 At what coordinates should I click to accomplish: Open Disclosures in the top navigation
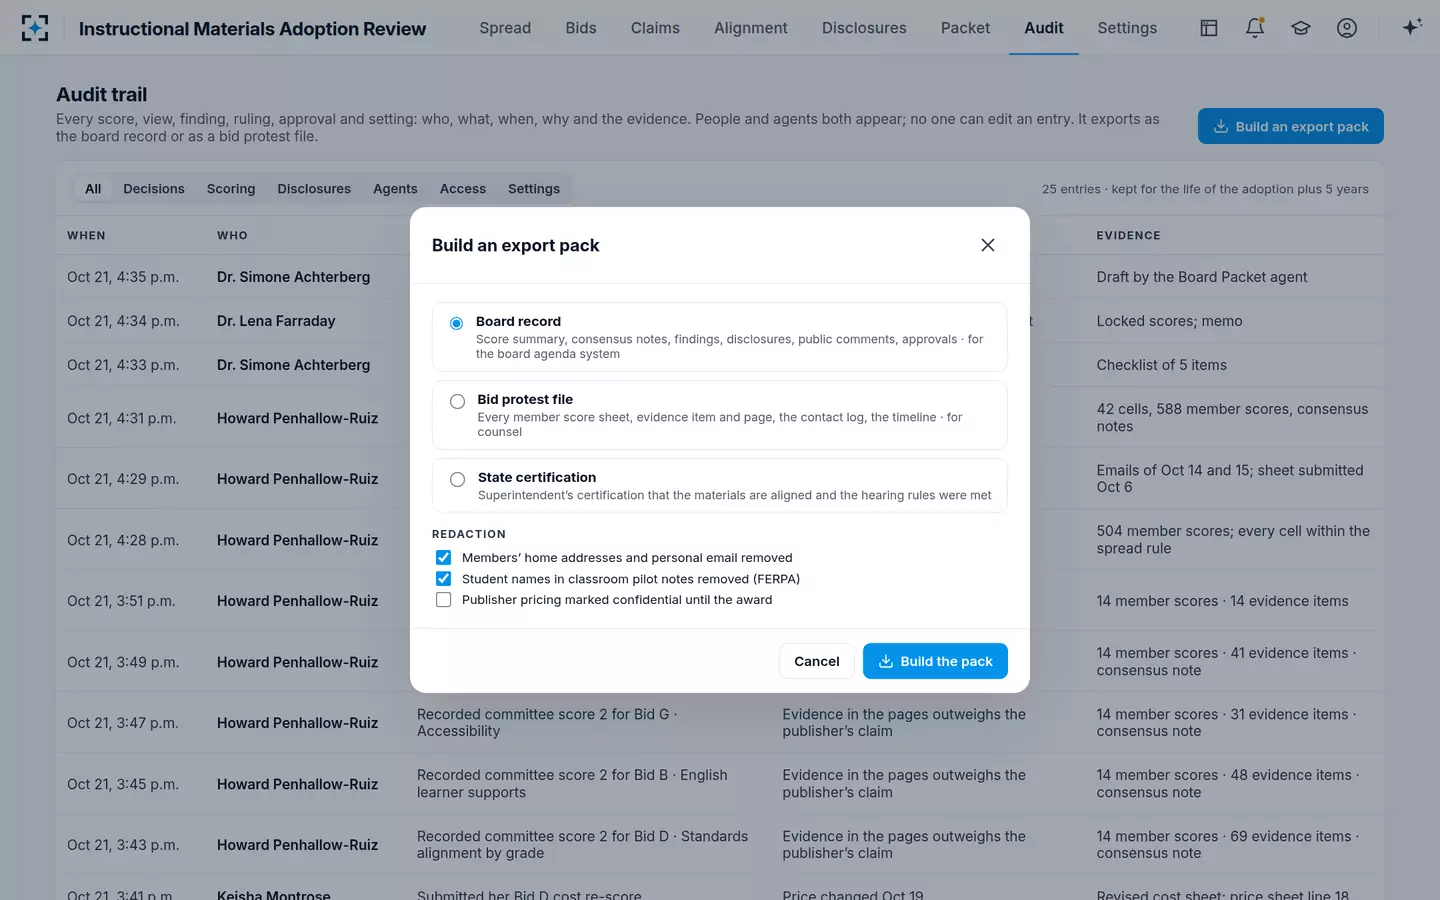[864, 28]
